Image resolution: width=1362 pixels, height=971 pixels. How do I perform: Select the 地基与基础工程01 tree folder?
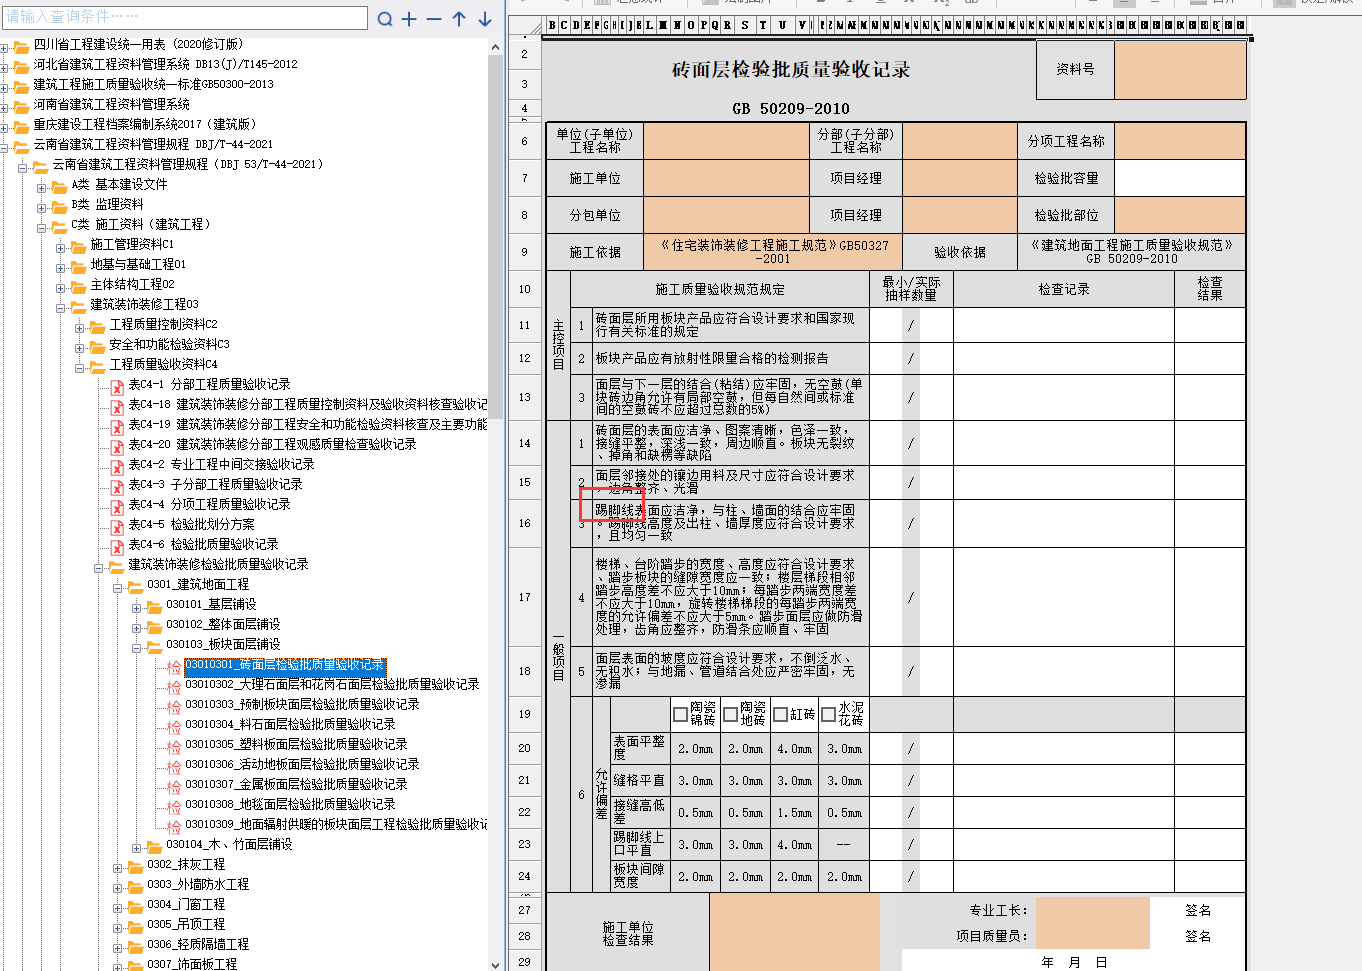tap(138, 264)
